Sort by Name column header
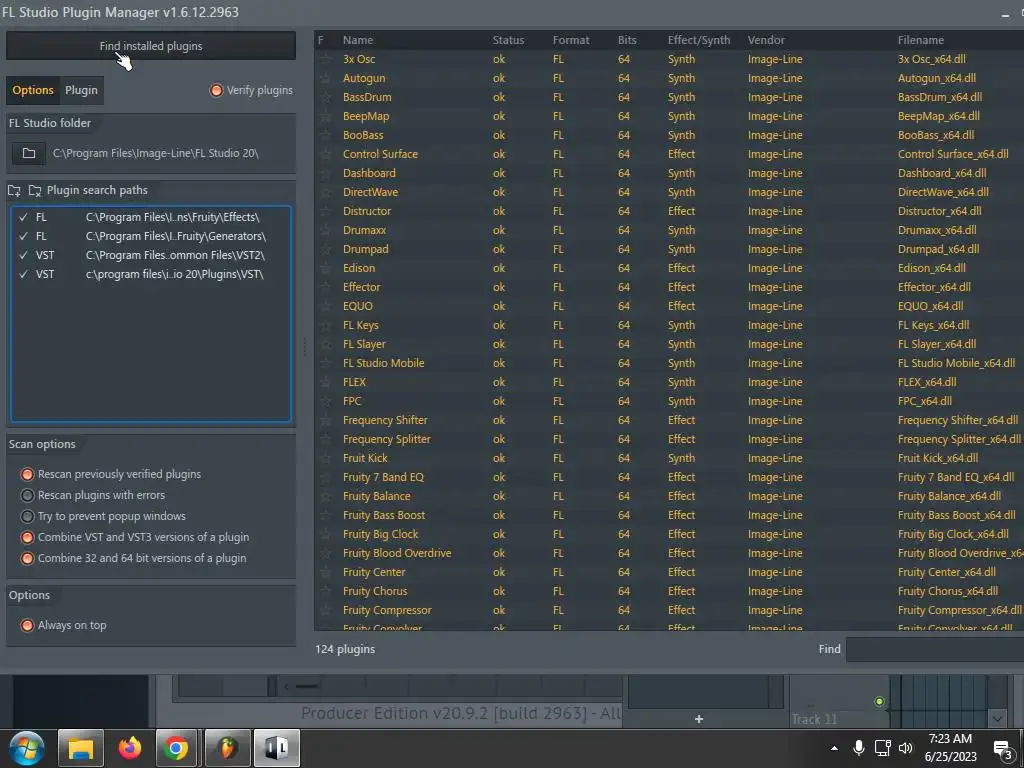The height and width of the screenshot is (768, 1024). [358, 40]
